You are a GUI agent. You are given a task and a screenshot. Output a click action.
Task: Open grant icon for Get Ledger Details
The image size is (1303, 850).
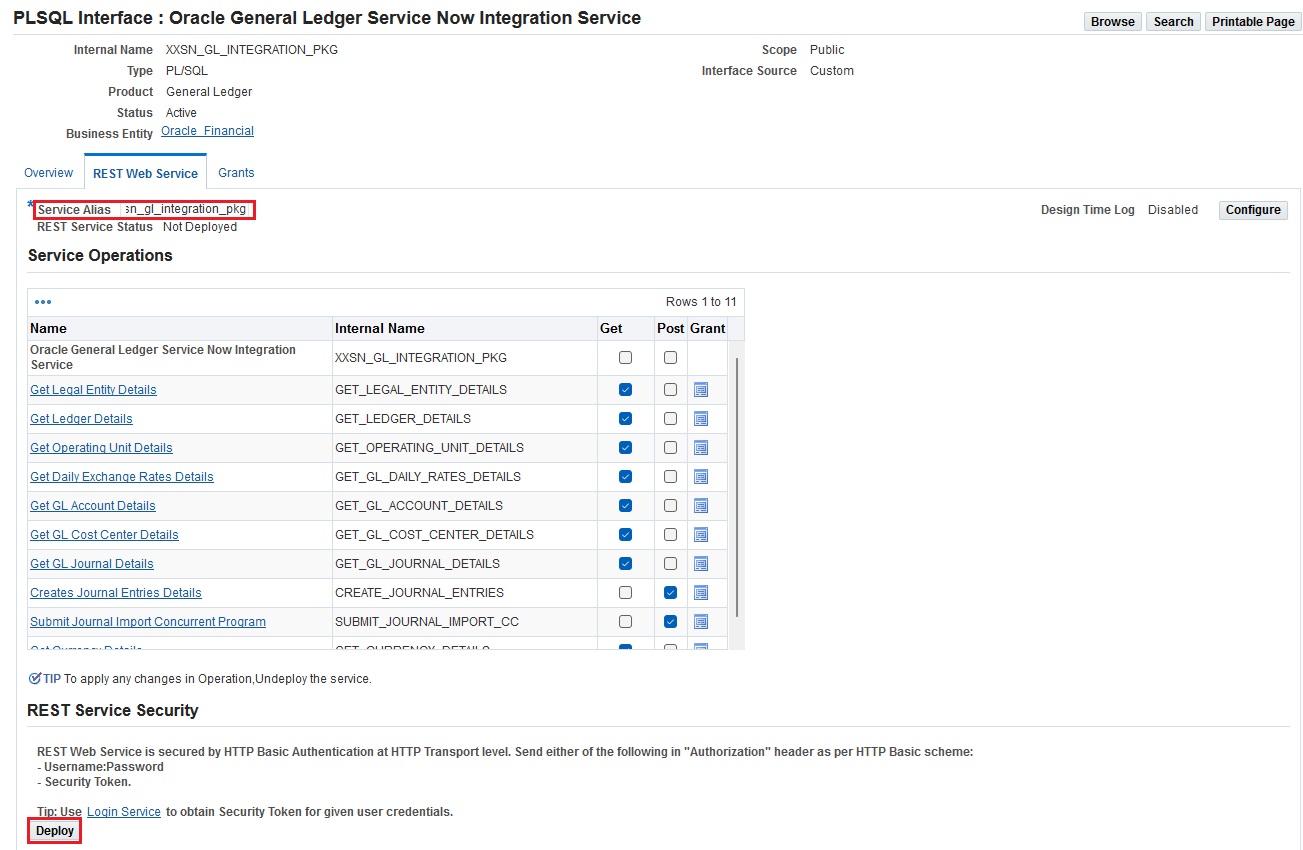pos(701,419)
